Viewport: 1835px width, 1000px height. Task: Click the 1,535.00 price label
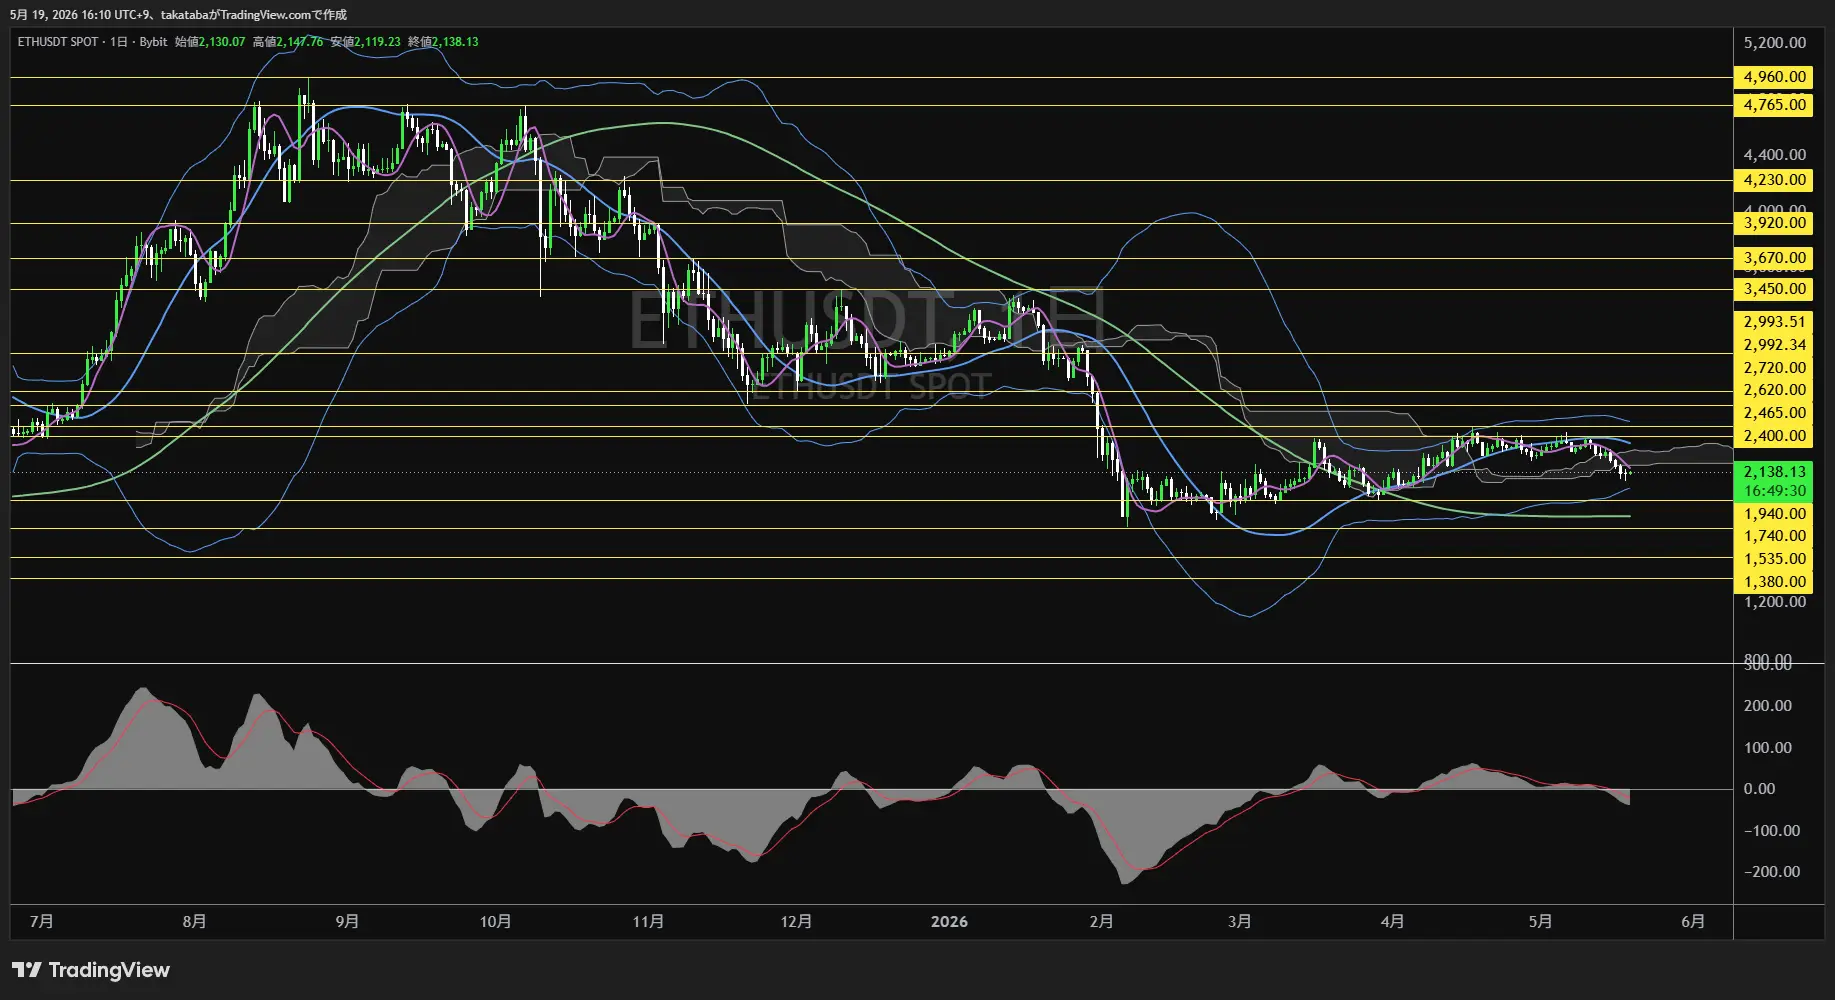(1773, 559)
